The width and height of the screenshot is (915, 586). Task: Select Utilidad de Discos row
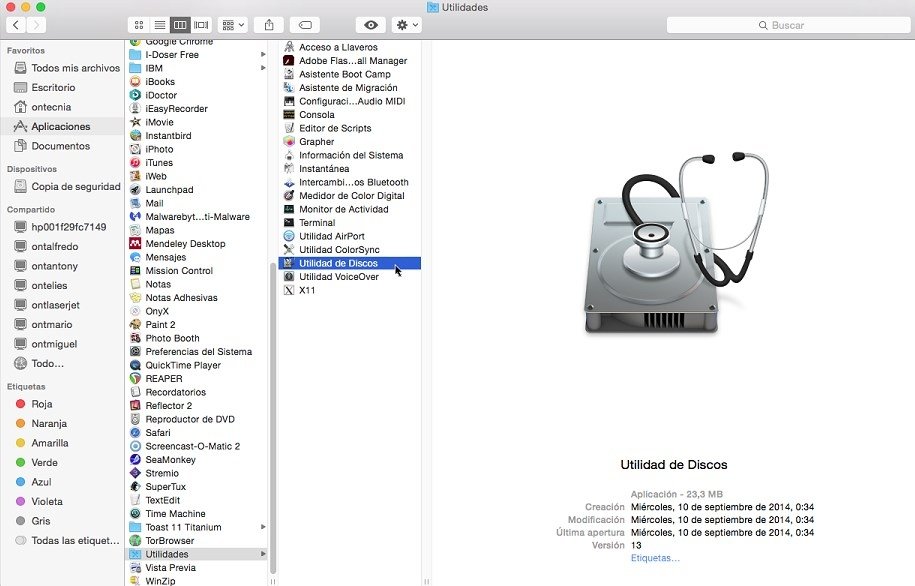(x=350, y=263)
